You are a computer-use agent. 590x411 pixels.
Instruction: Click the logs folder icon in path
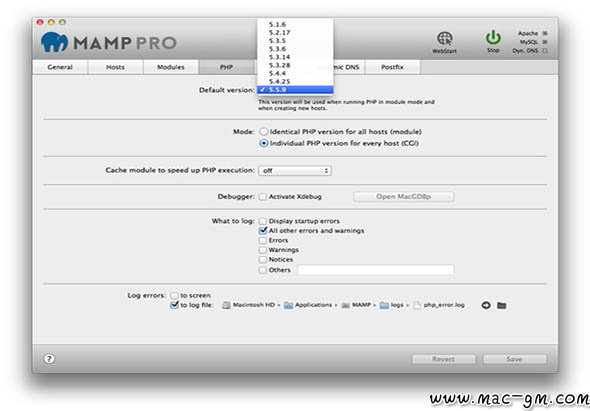coord(384,305)
